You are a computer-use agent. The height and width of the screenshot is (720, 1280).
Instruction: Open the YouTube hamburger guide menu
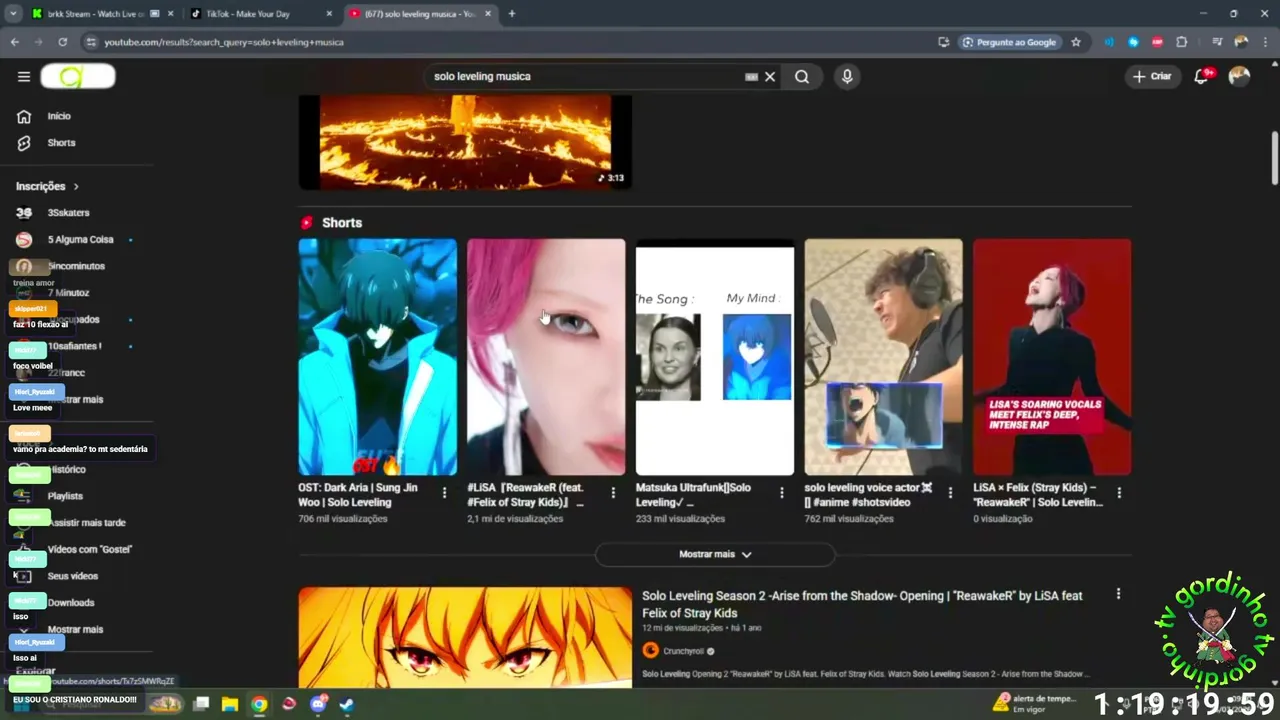pos(24,77)
